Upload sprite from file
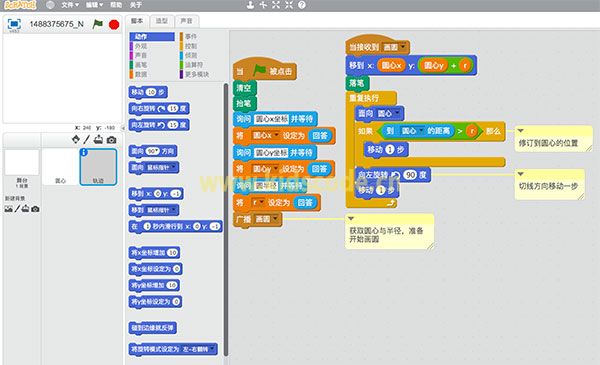This screenshot has height=365, width=600. point(98,140)
